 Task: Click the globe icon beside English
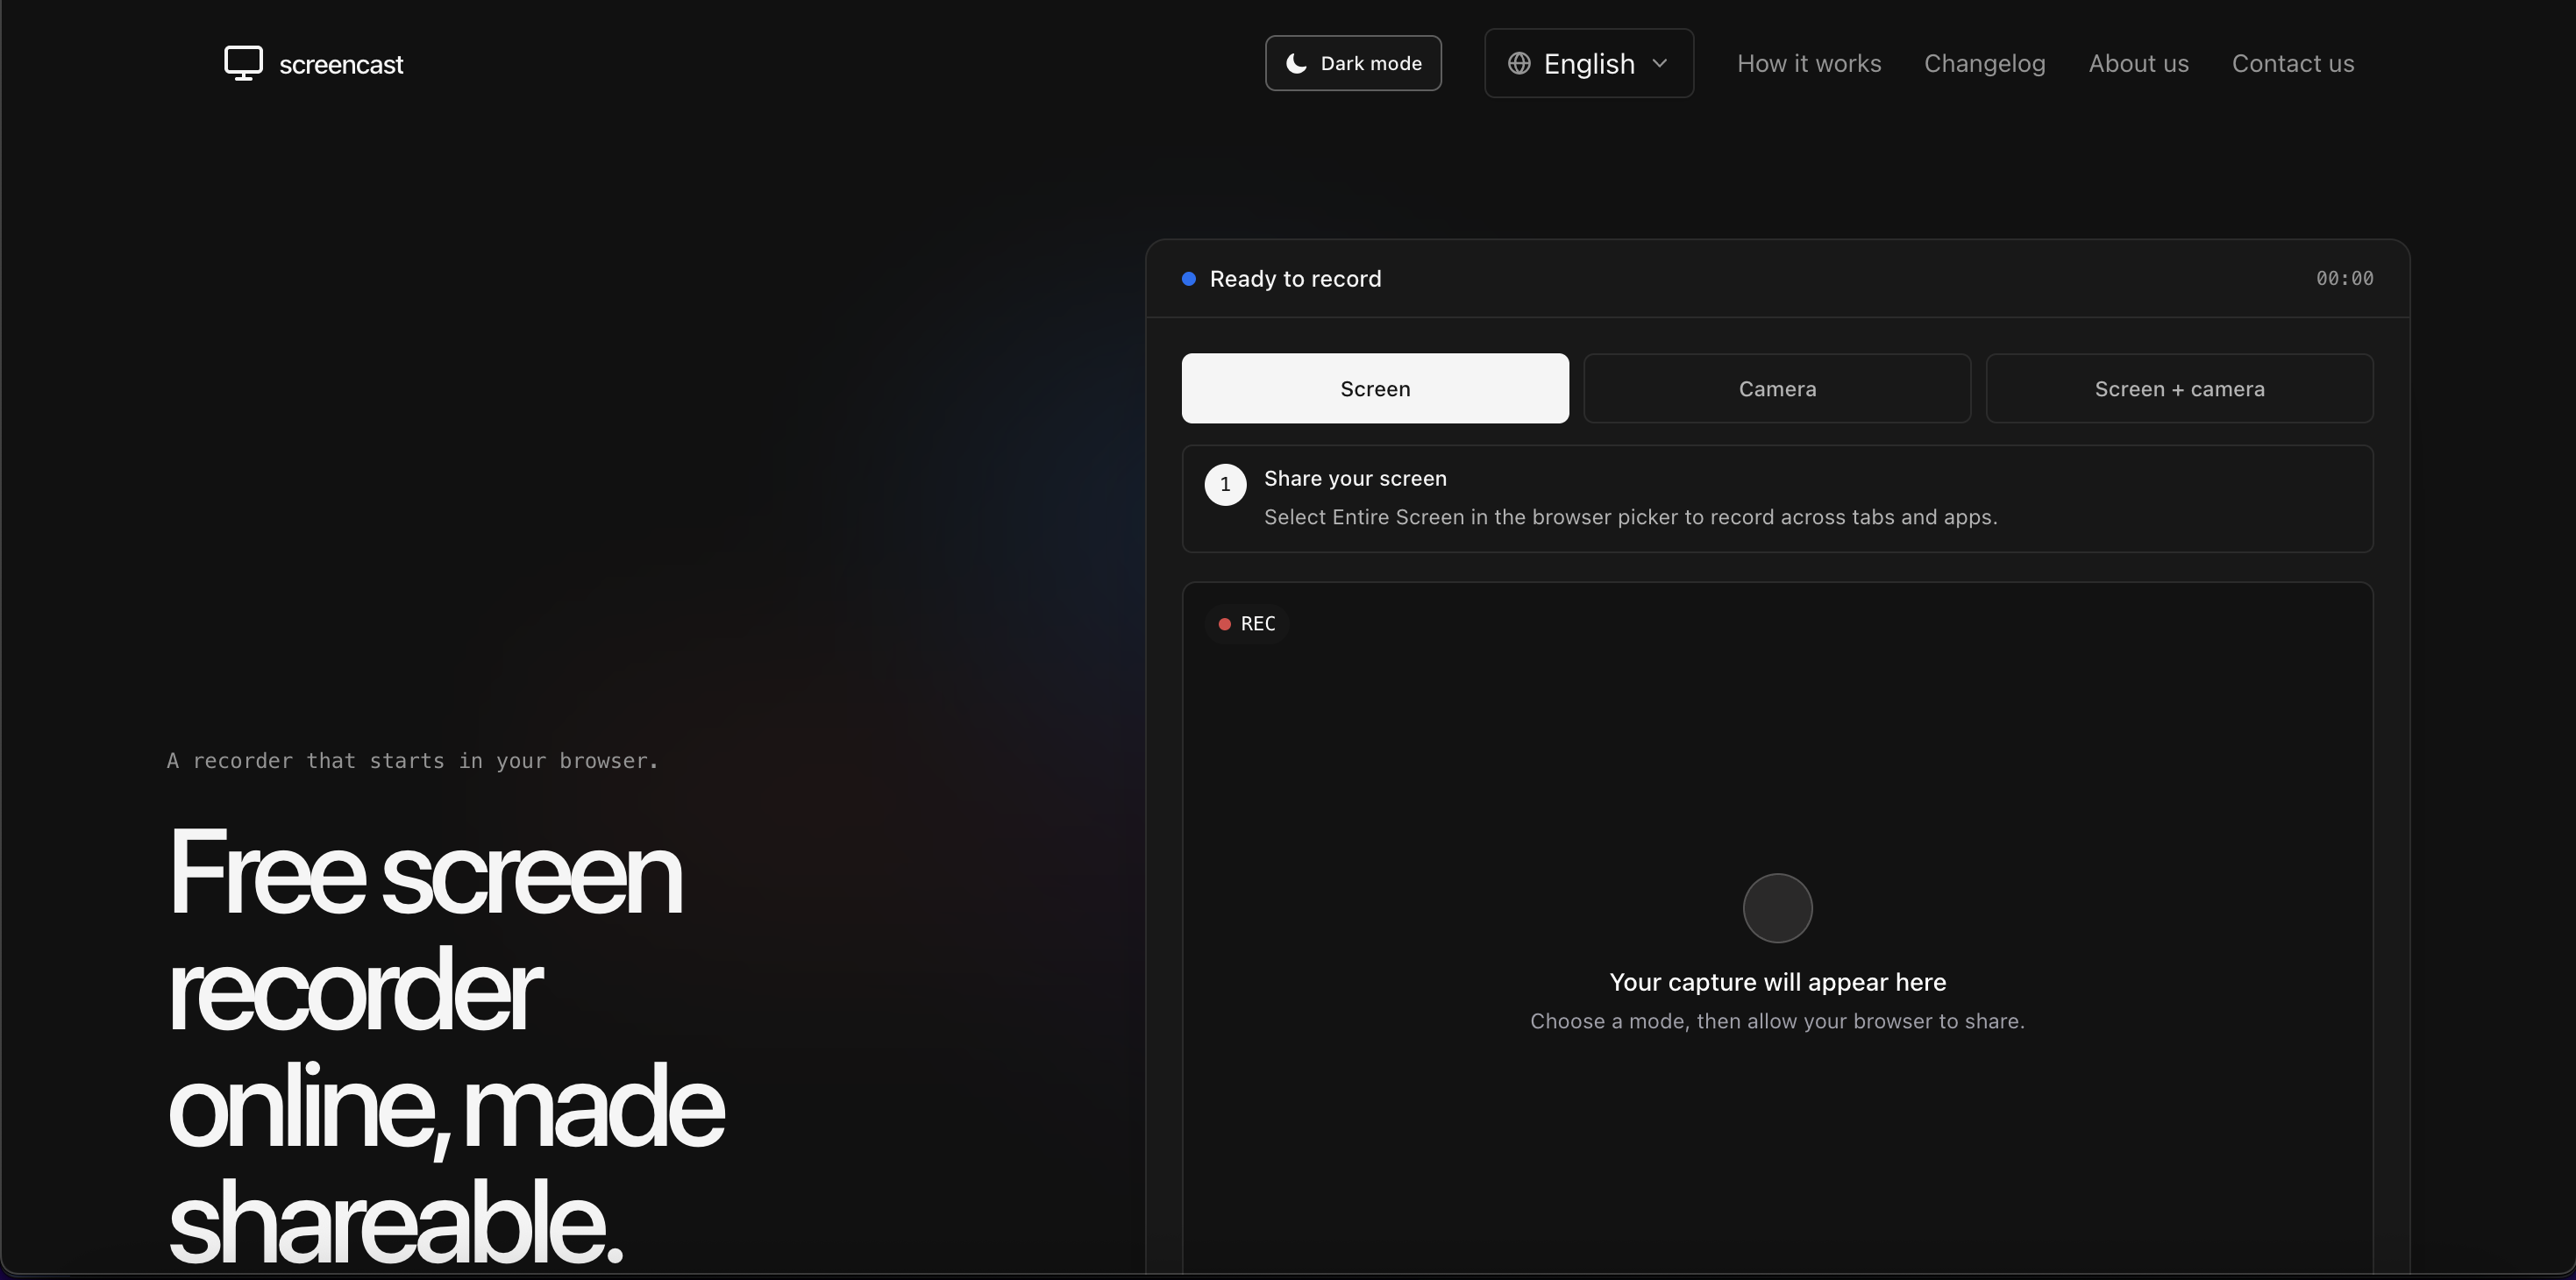[x=1519, y=63]
